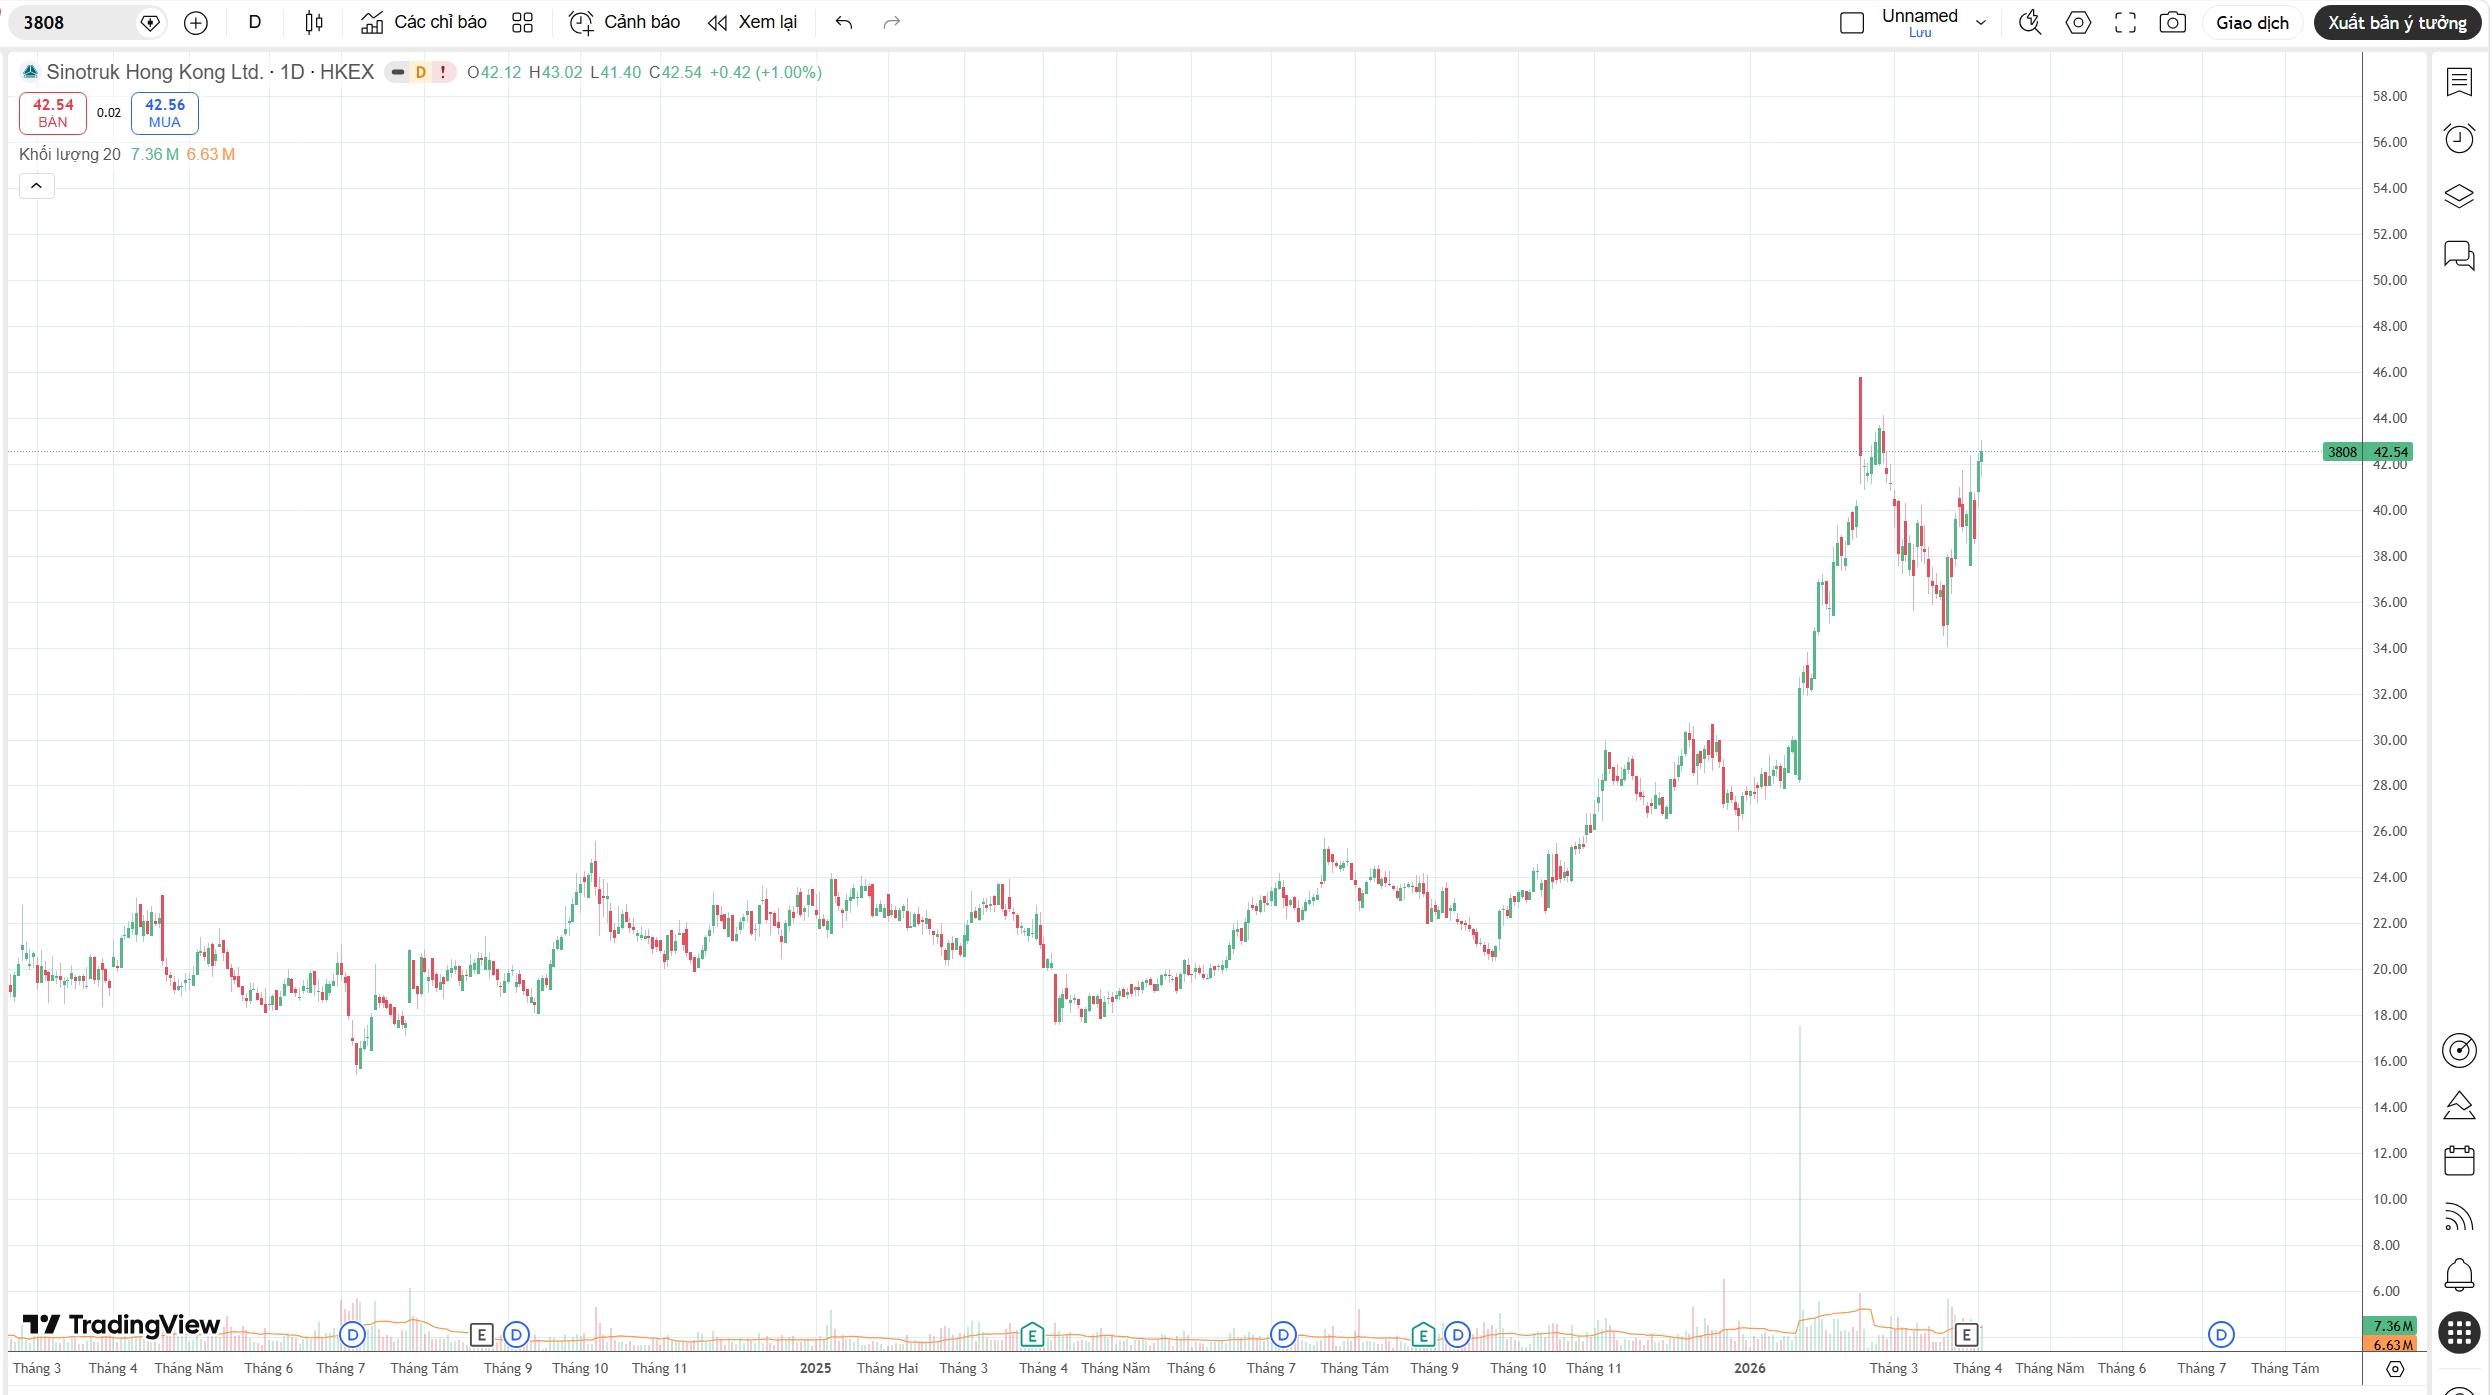Collapse the indicator legend chevron

coord(36,186)
